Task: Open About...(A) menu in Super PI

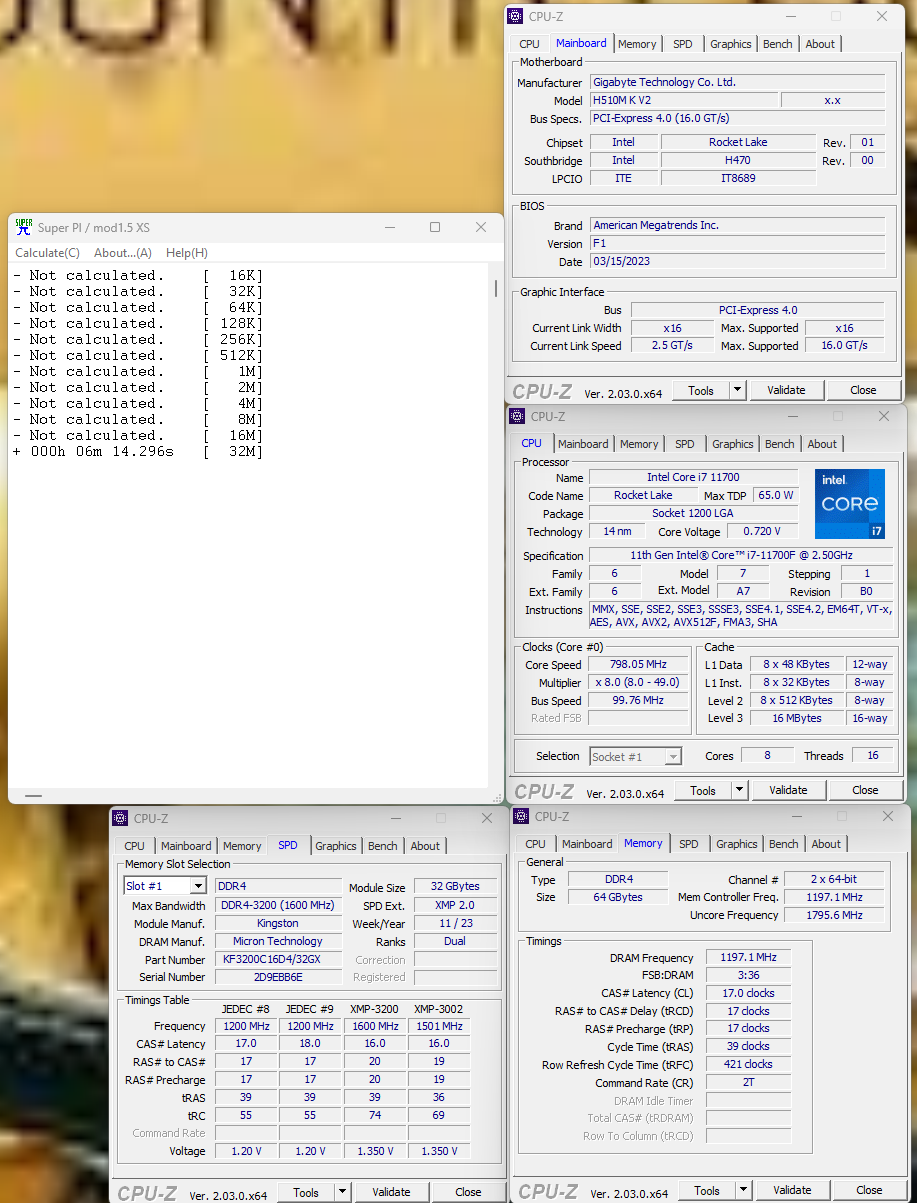Action: coord(123,253)
